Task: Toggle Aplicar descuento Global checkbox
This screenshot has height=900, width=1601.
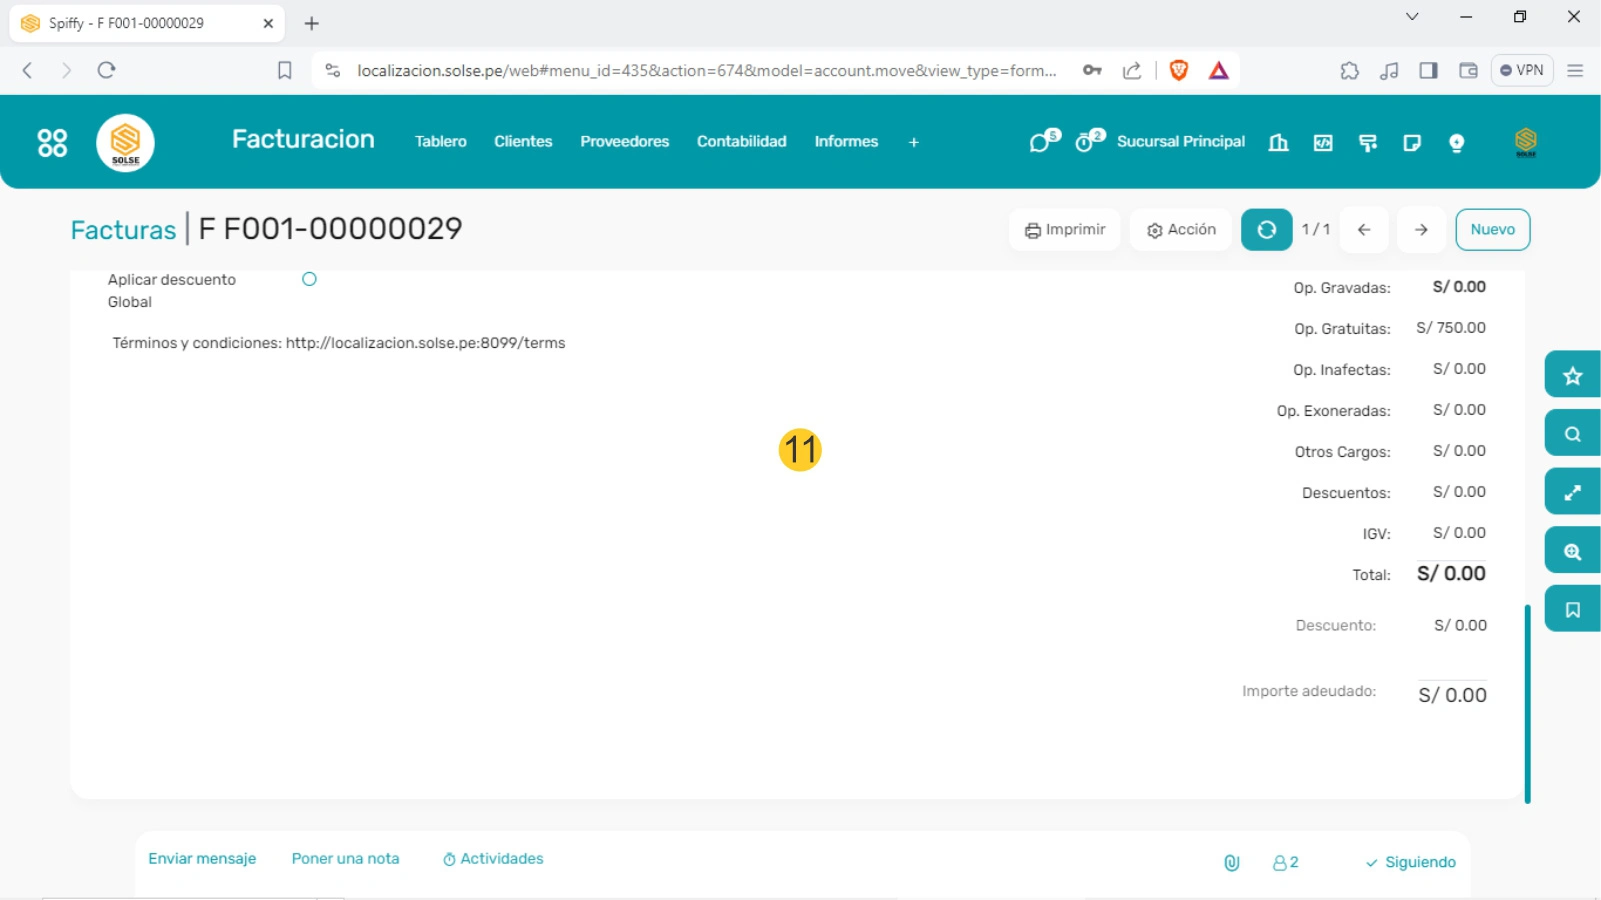Action: [309, 280]
